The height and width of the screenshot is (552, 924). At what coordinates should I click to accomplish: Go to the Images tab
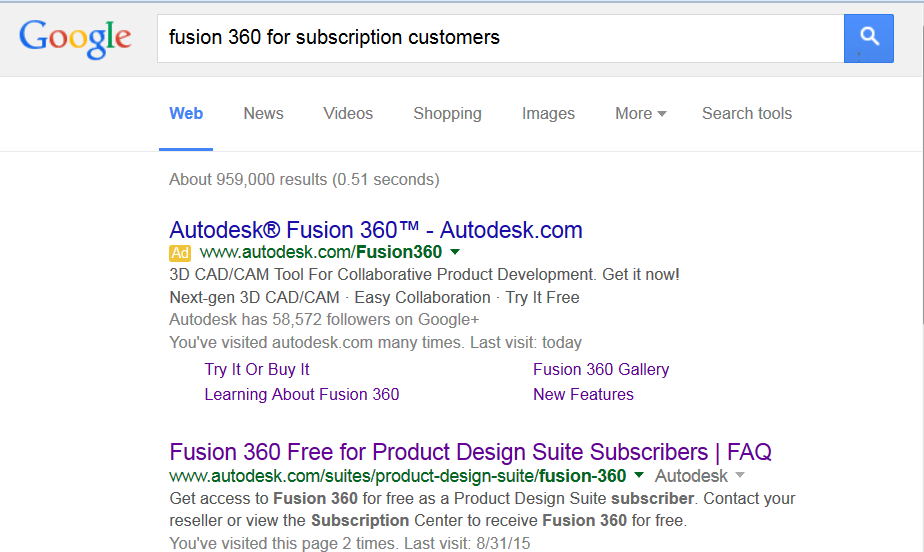pyautogui.click(x=548, y=113)
